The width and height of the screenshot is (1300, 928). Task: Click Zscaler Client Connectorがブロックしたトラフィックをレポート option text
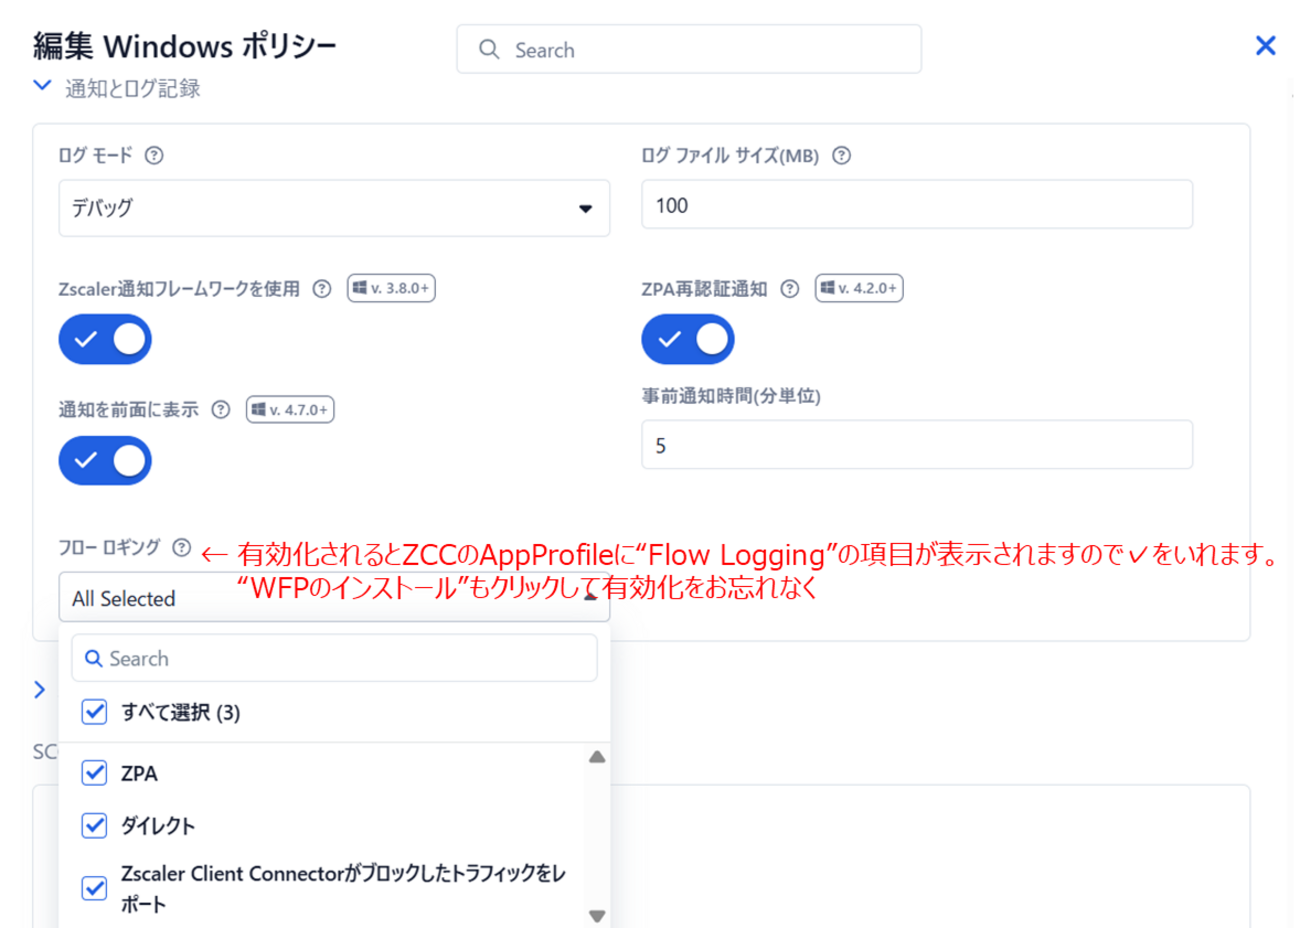(343, 888)
